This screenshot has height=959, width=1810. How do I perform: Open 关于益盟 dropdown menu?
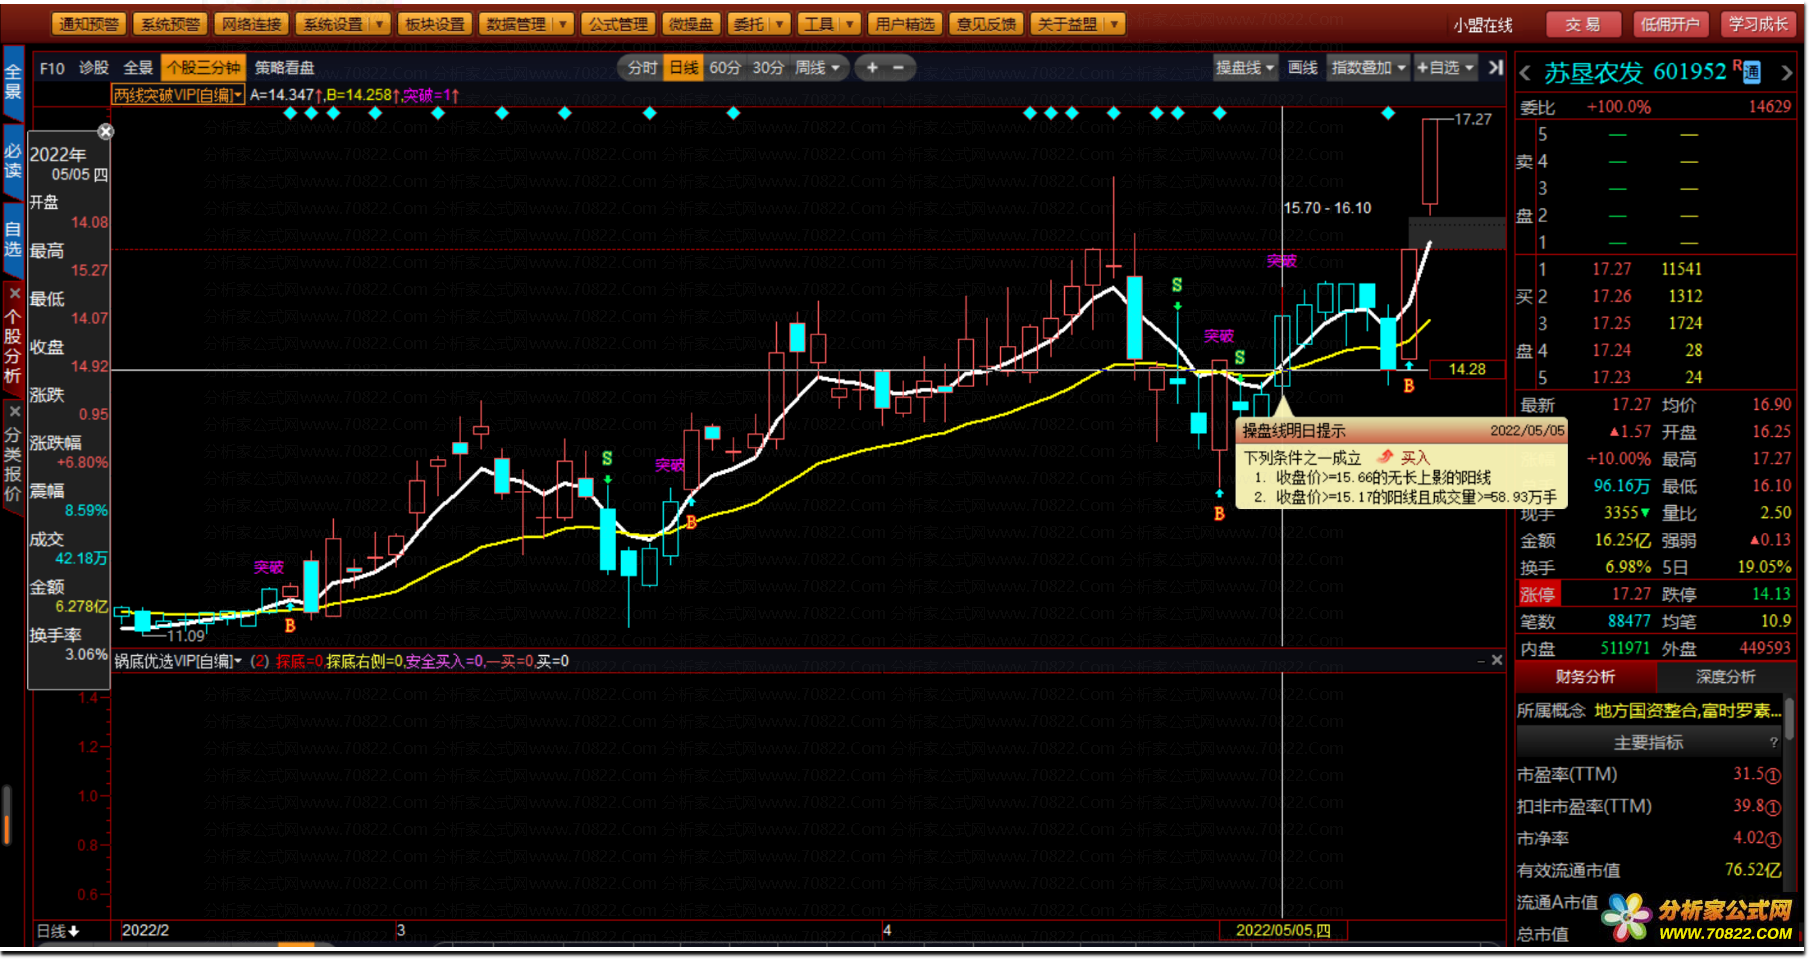pyautogui.click(x=1077, y=24)
